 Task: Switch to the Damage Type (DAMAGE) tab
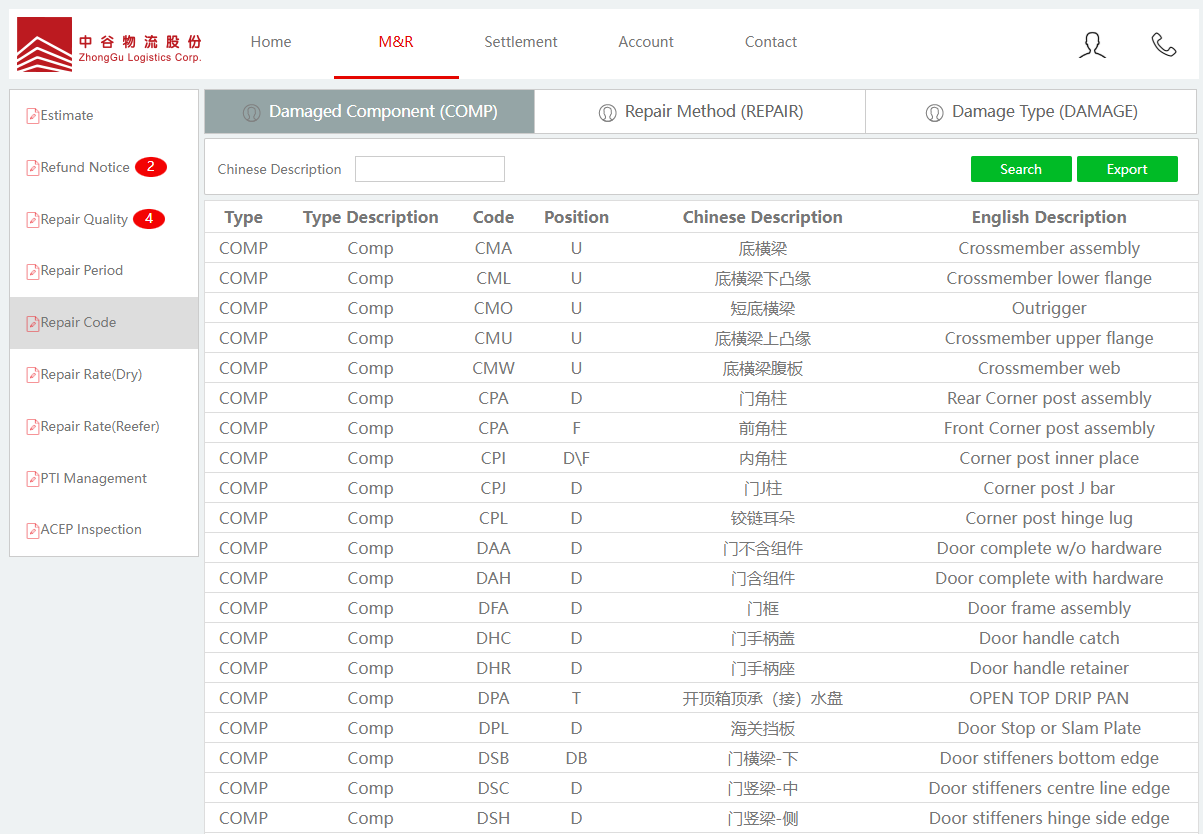pyautogui.click(x=1031, y=112)
